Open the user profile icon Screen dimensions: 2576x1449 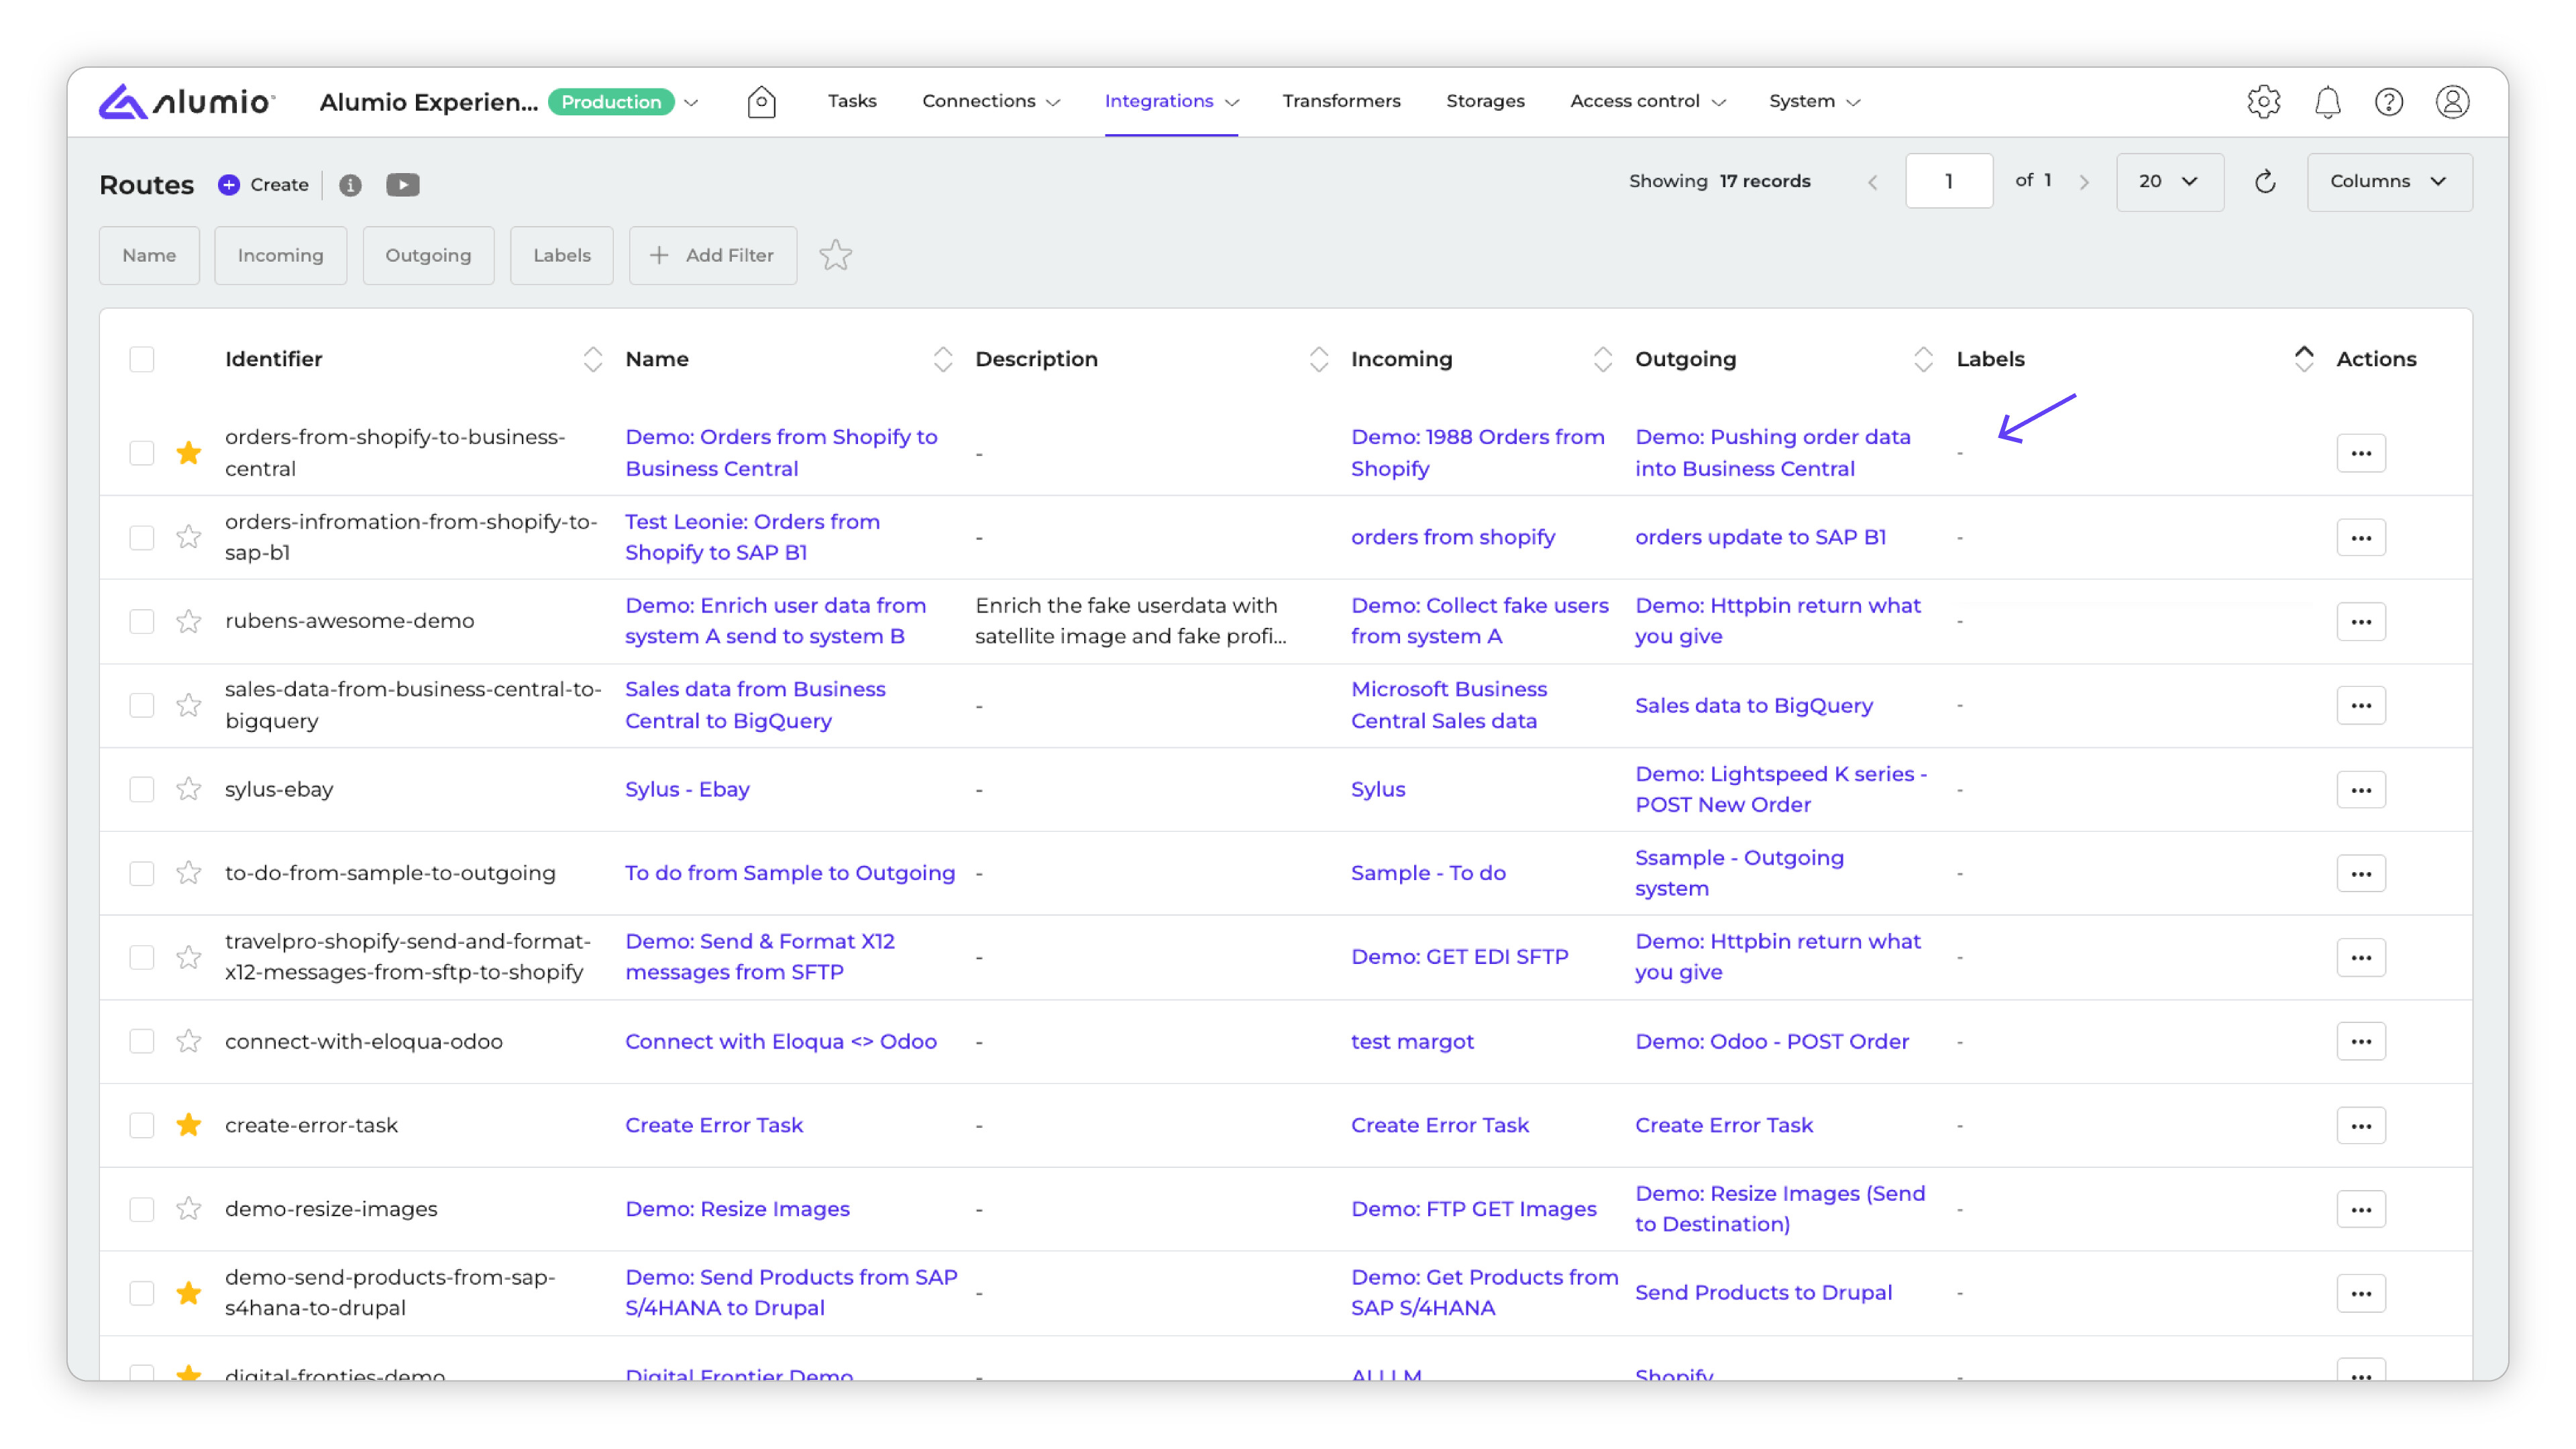coord(2452,101)
